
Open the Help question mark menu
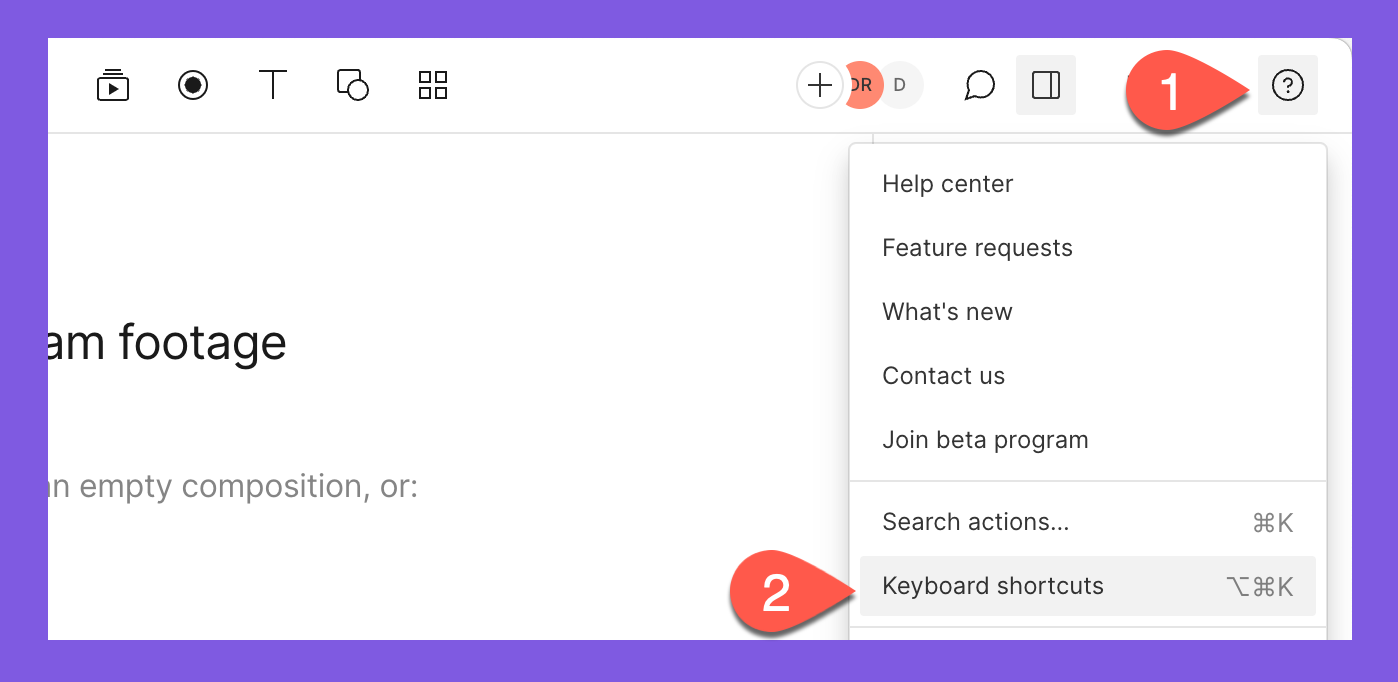tap(1288, 85)
